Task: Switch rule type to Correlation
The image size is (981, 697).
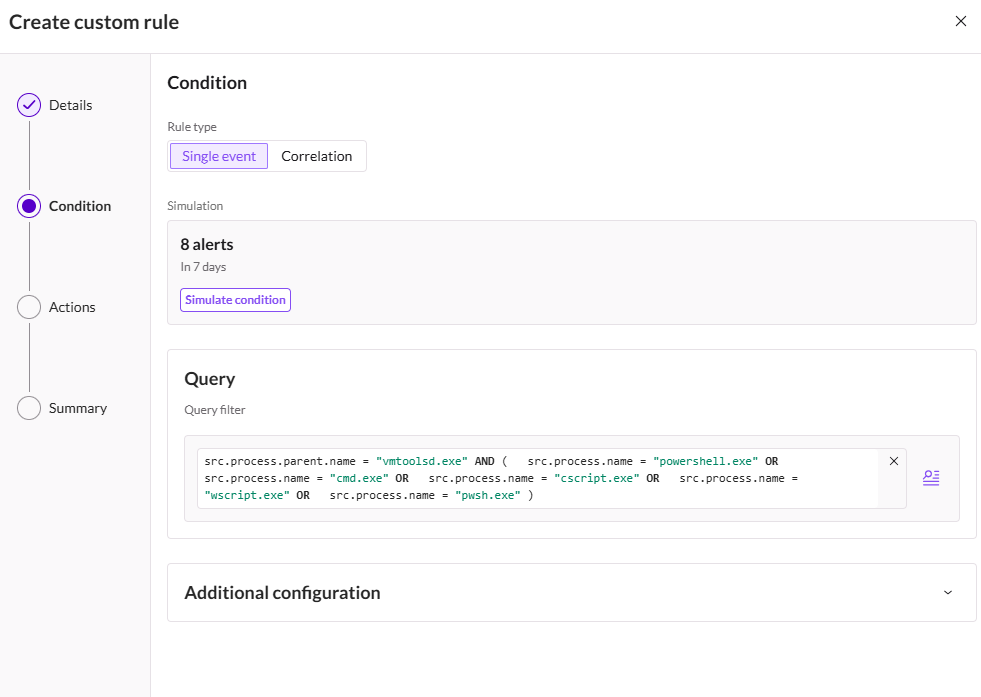Action: click(317, 156)
